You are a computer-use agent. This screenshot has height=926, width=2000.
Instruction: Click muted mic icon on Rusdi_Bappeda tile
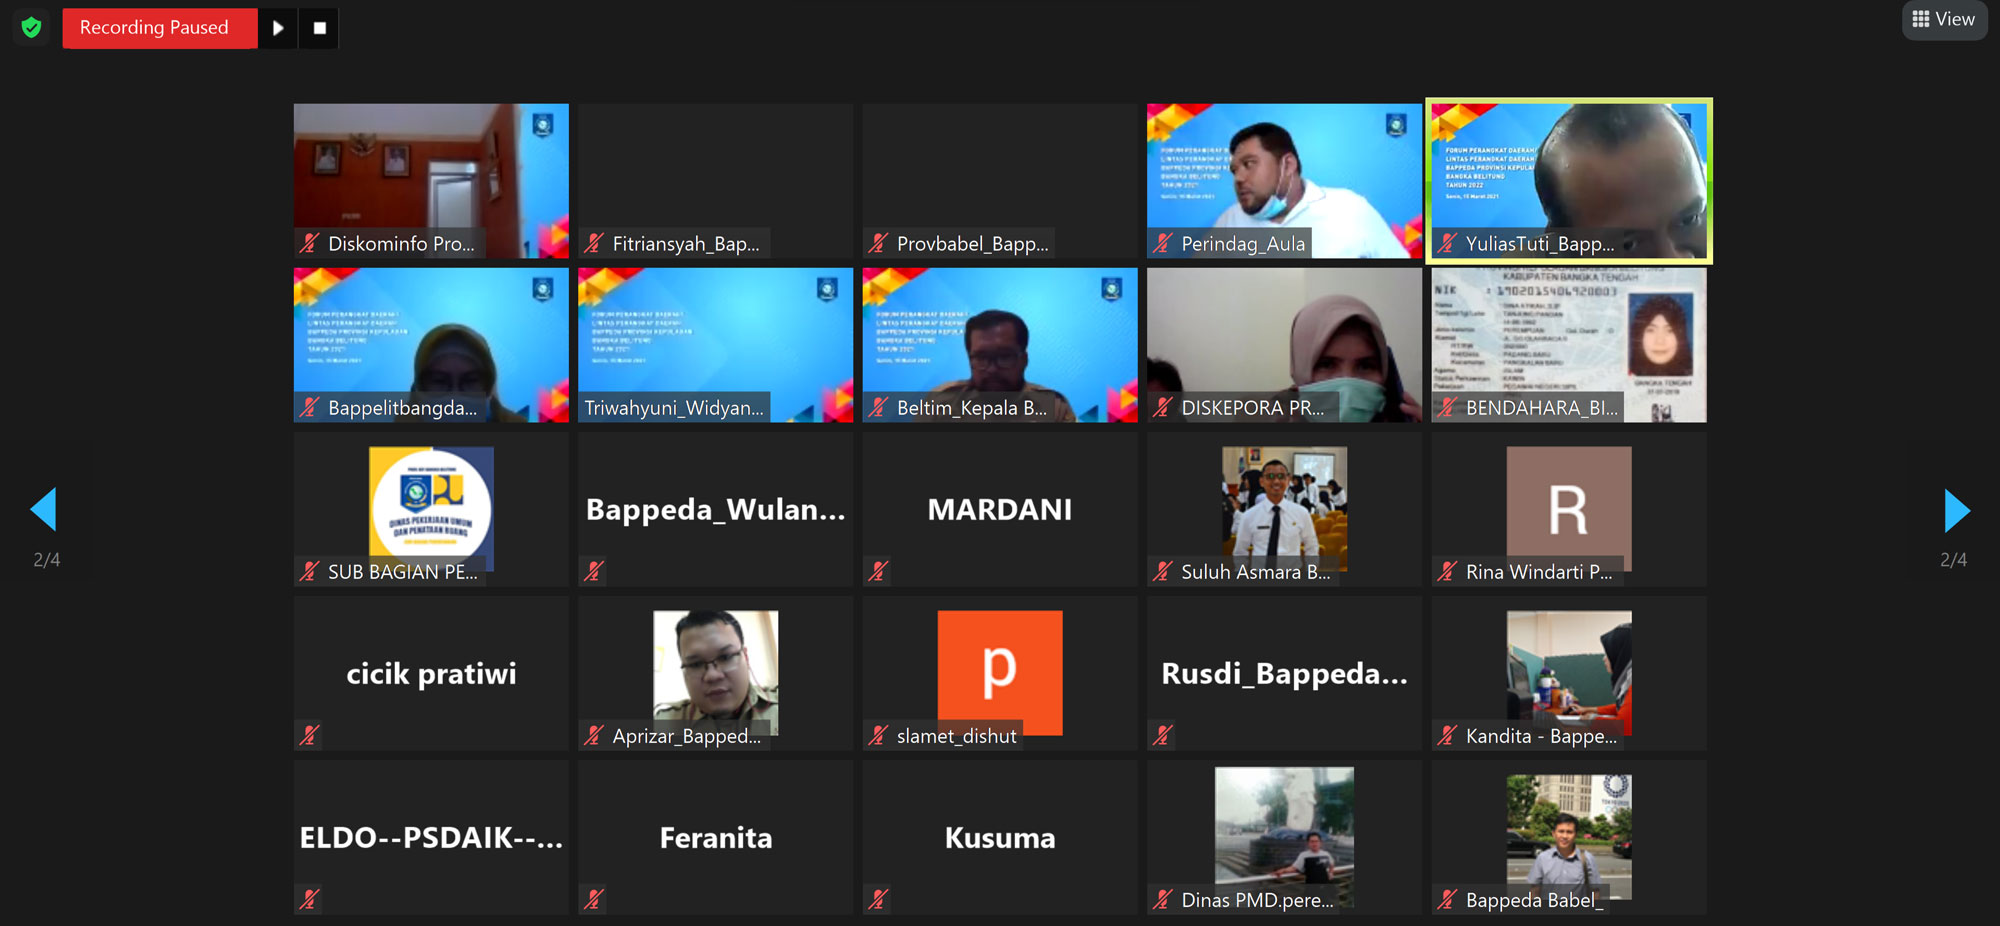(x=1162, y=735)
